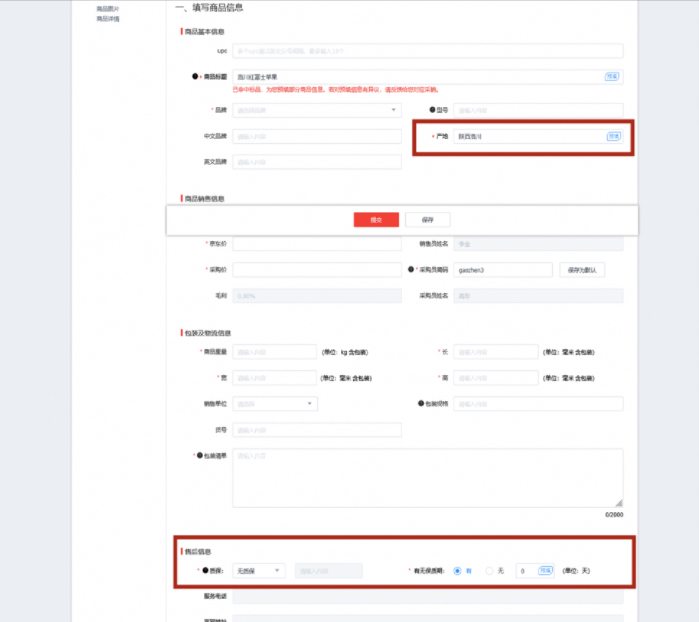The image size is (699, 622).
Task: Click the dot icon beside 采购员简码
Action: pyautogui.click(x=411, y=270)
